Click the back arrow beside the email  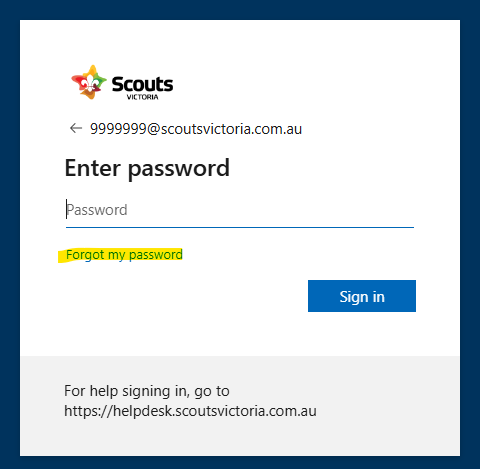(76, 128)
